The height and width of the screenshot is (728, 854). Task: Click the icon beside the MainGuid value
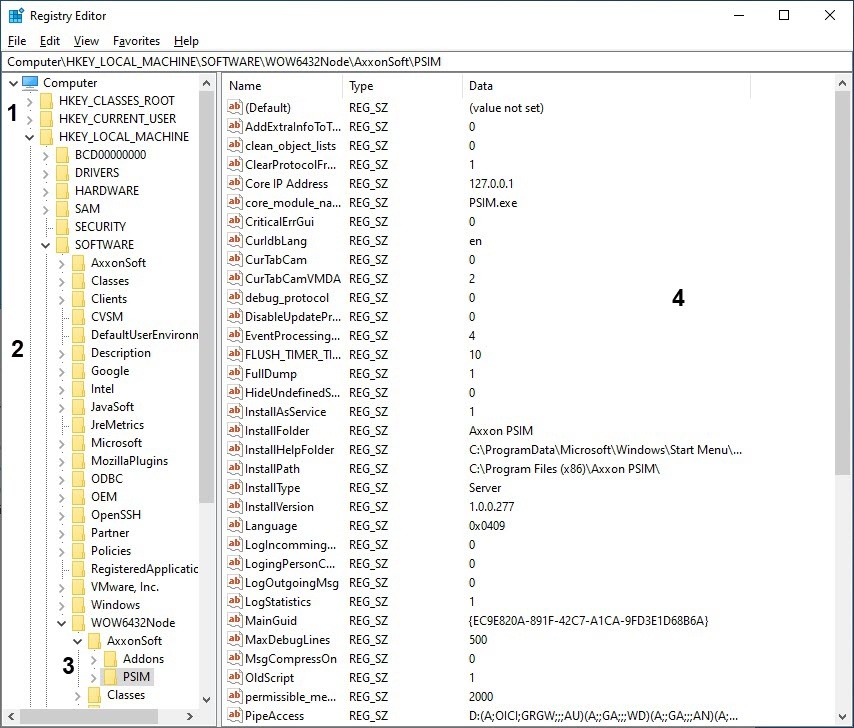click(235, 621)
